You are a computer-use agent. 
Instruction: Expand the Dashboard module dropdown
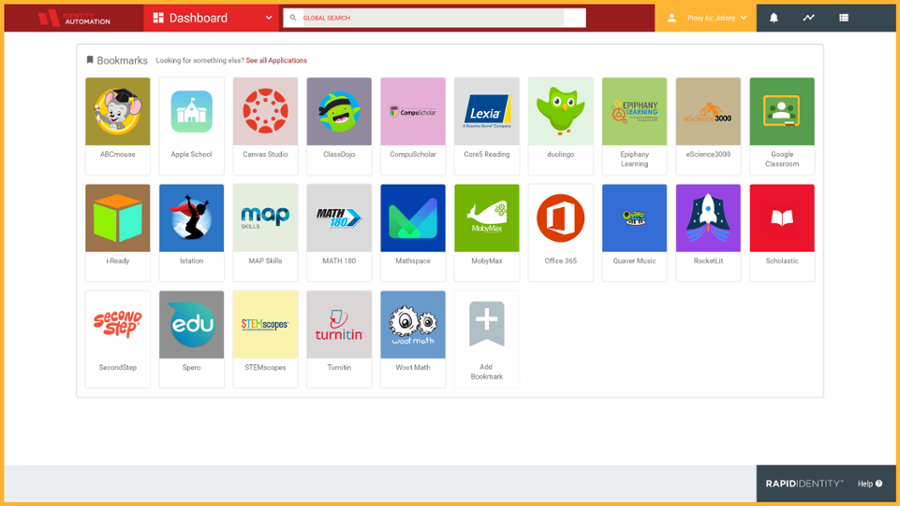point(212,18)
